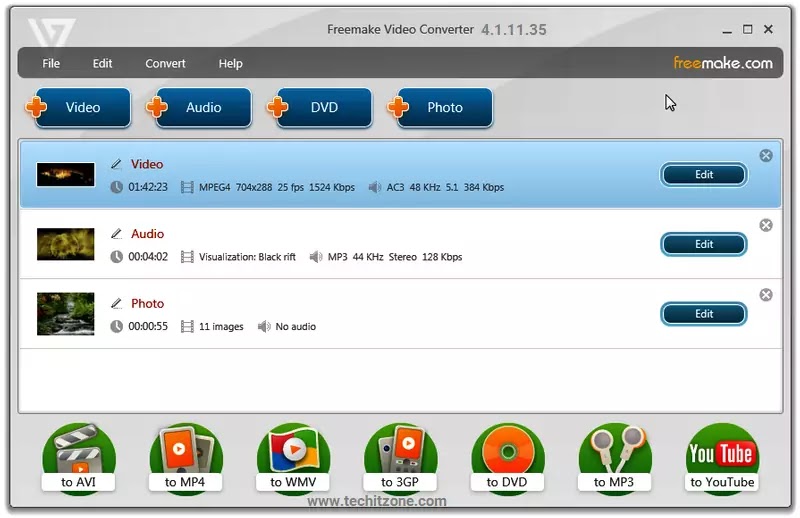The image size is (800, 518).
Task: Edit the Photo item with Edit button
Action: [704, 314]
